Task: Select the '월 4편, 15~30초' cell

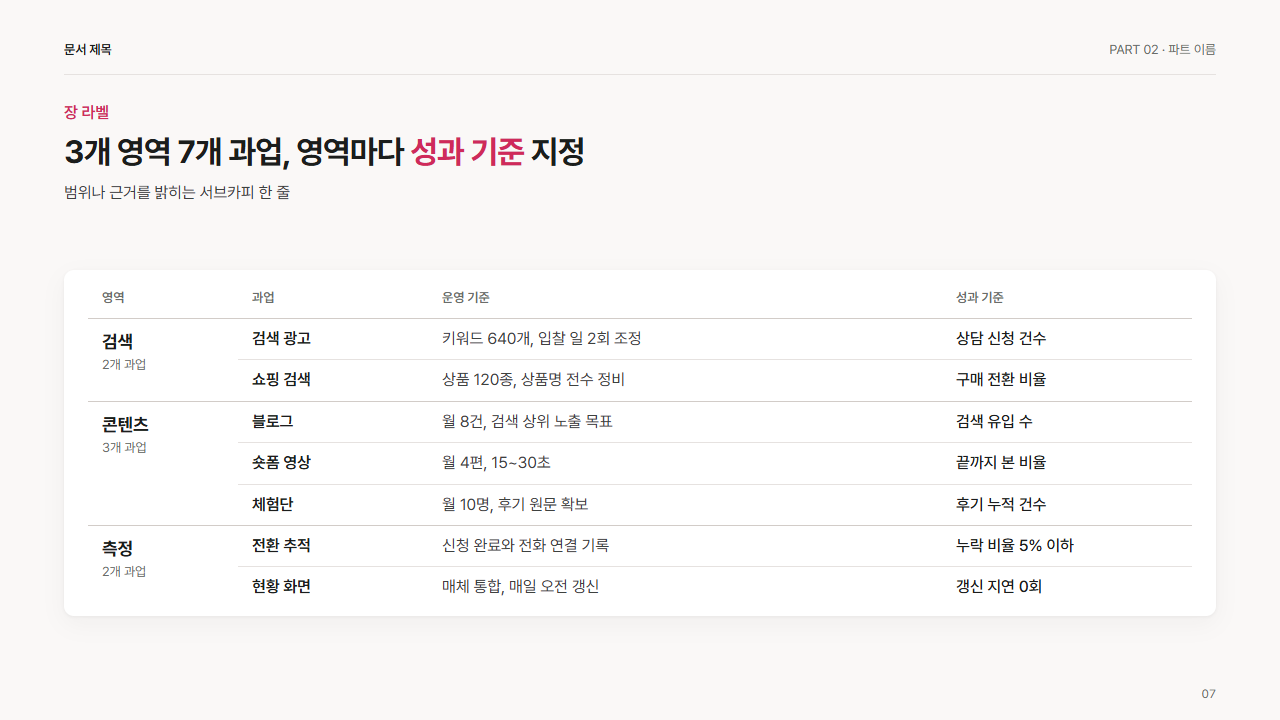Action: (496, 463)
